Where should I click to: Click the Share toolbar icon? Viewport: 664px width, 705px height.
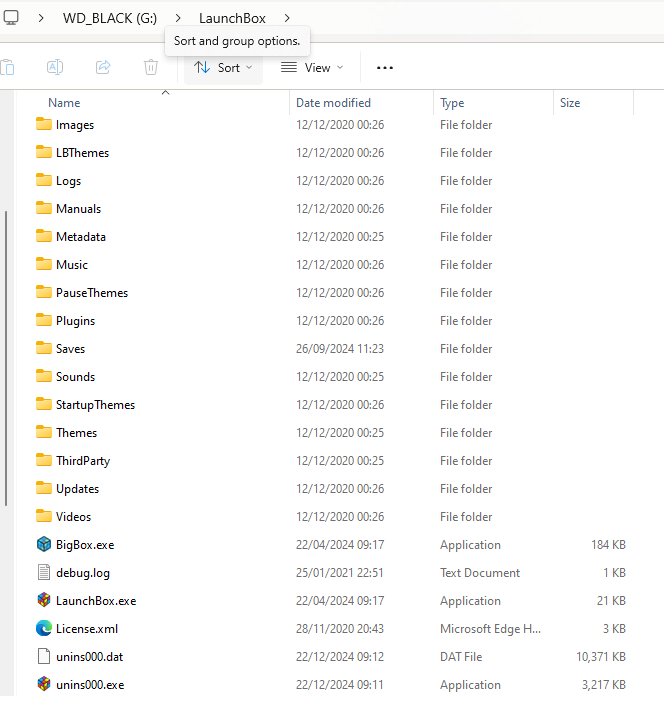tap(103, 67)
